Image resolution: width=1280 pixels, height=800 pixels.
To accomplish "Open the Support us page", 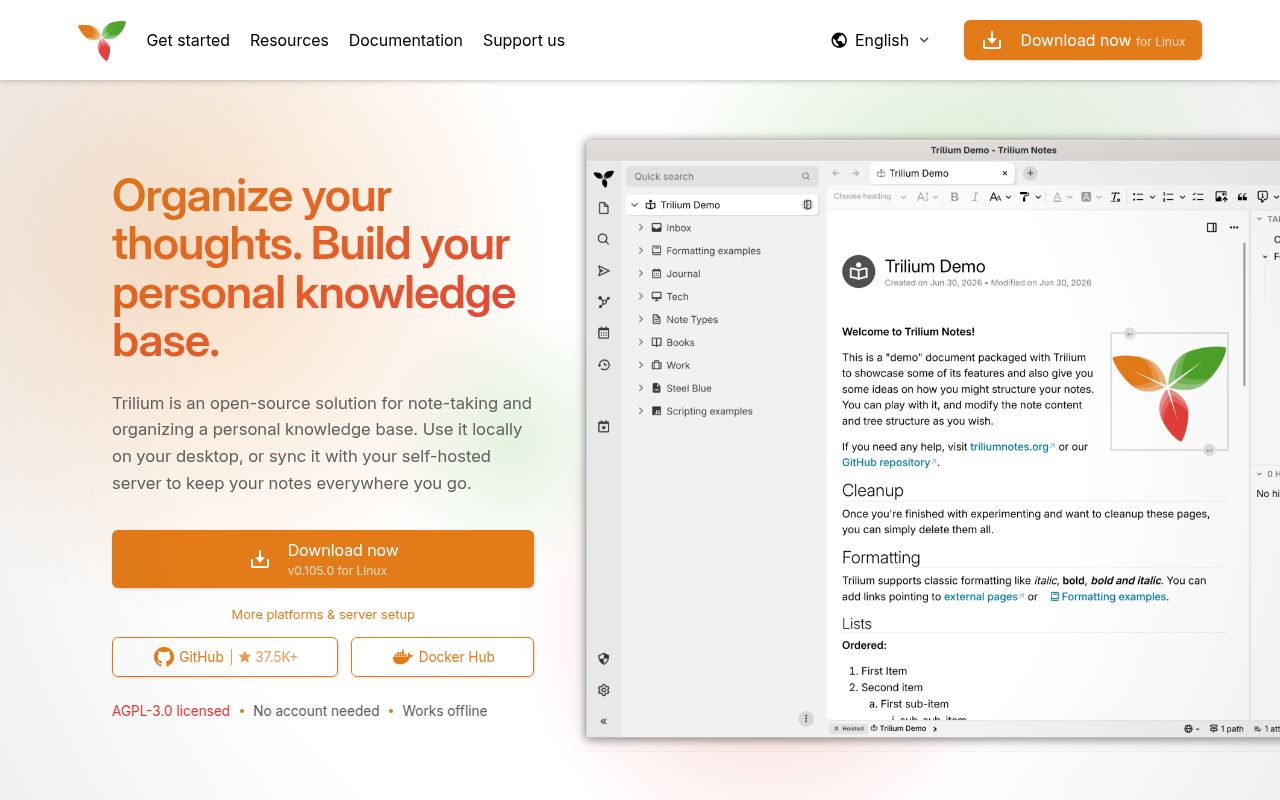I will [x=524, y=40].
